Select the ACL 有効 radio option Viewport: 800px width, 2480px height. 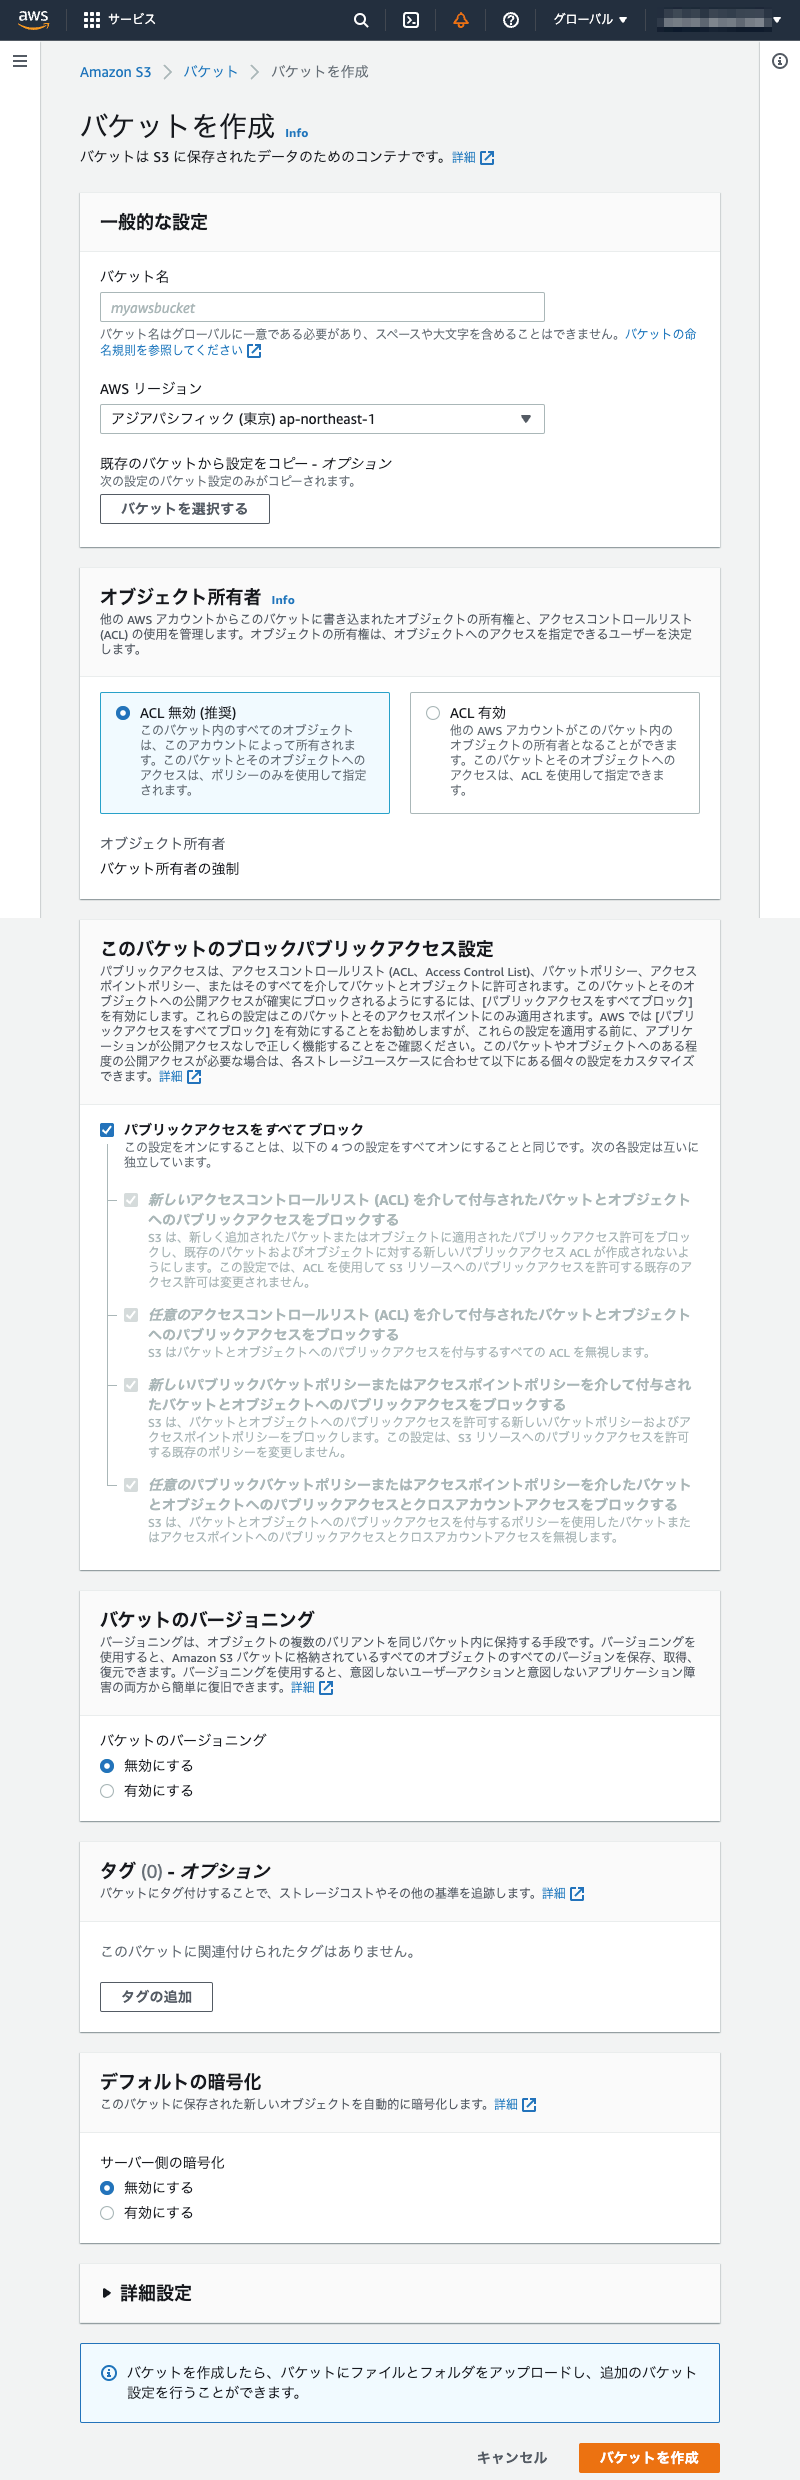[433, 713]
